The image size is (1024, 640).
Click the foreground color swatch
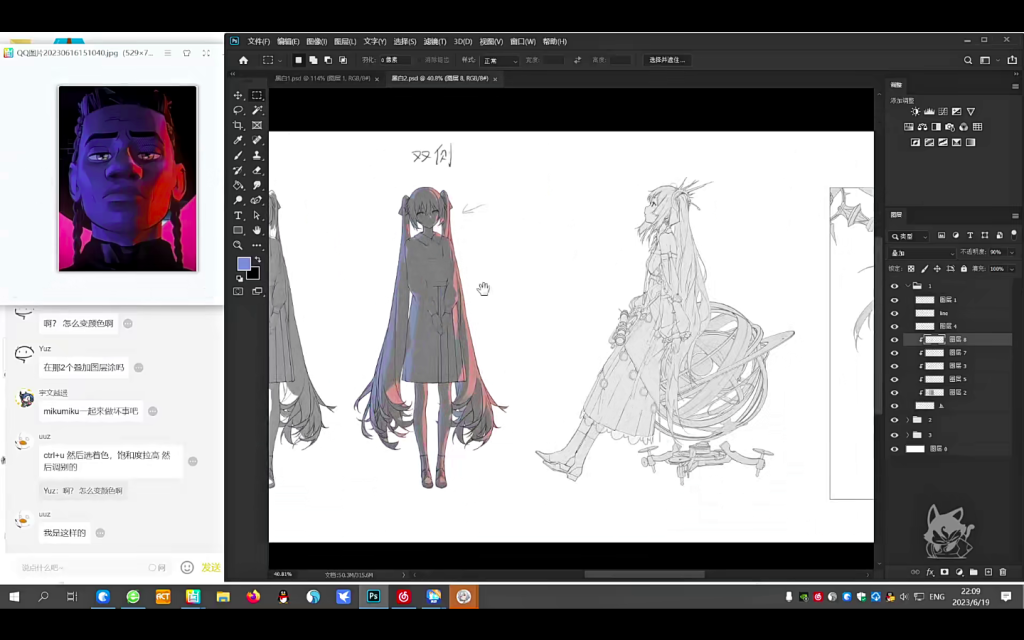(243, 264)
